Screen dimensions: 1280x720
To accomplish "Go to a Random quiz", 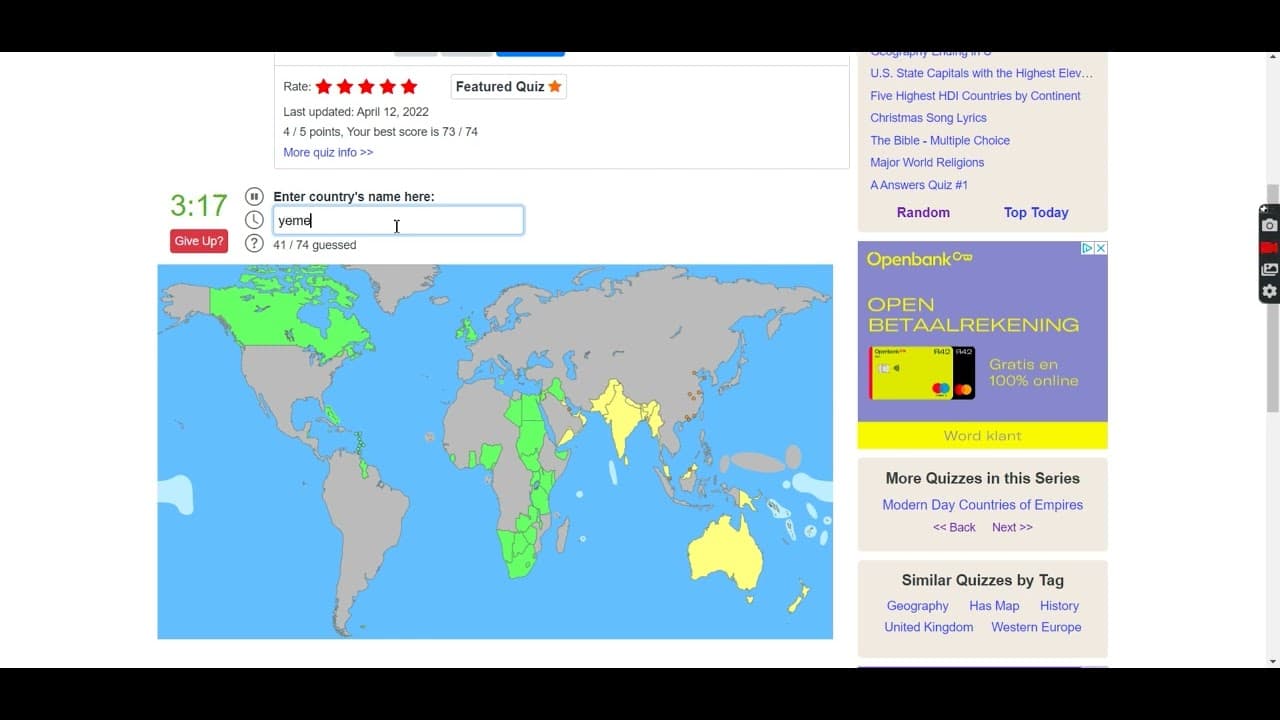I will tap(923, 212).
